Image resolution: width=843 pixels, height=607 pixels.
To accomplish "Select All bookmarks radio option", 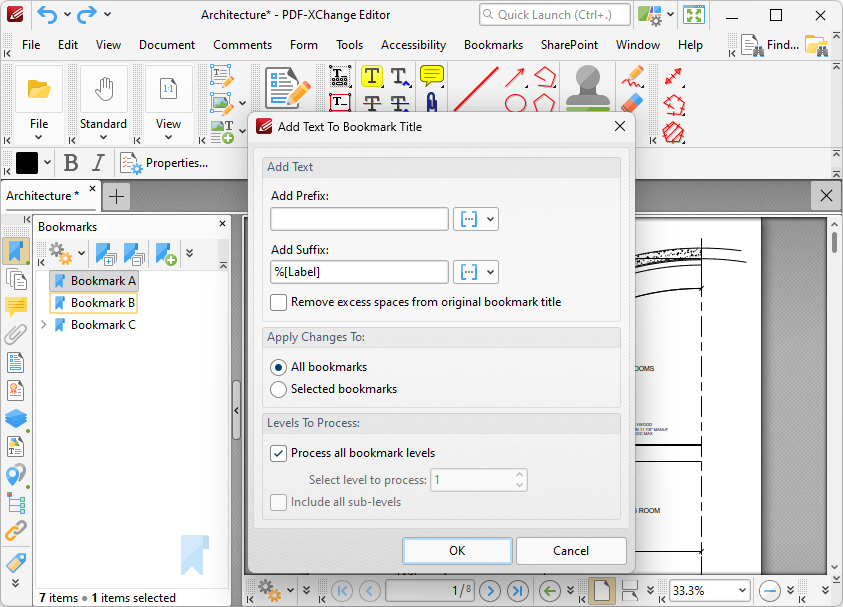I will point(278,367).
